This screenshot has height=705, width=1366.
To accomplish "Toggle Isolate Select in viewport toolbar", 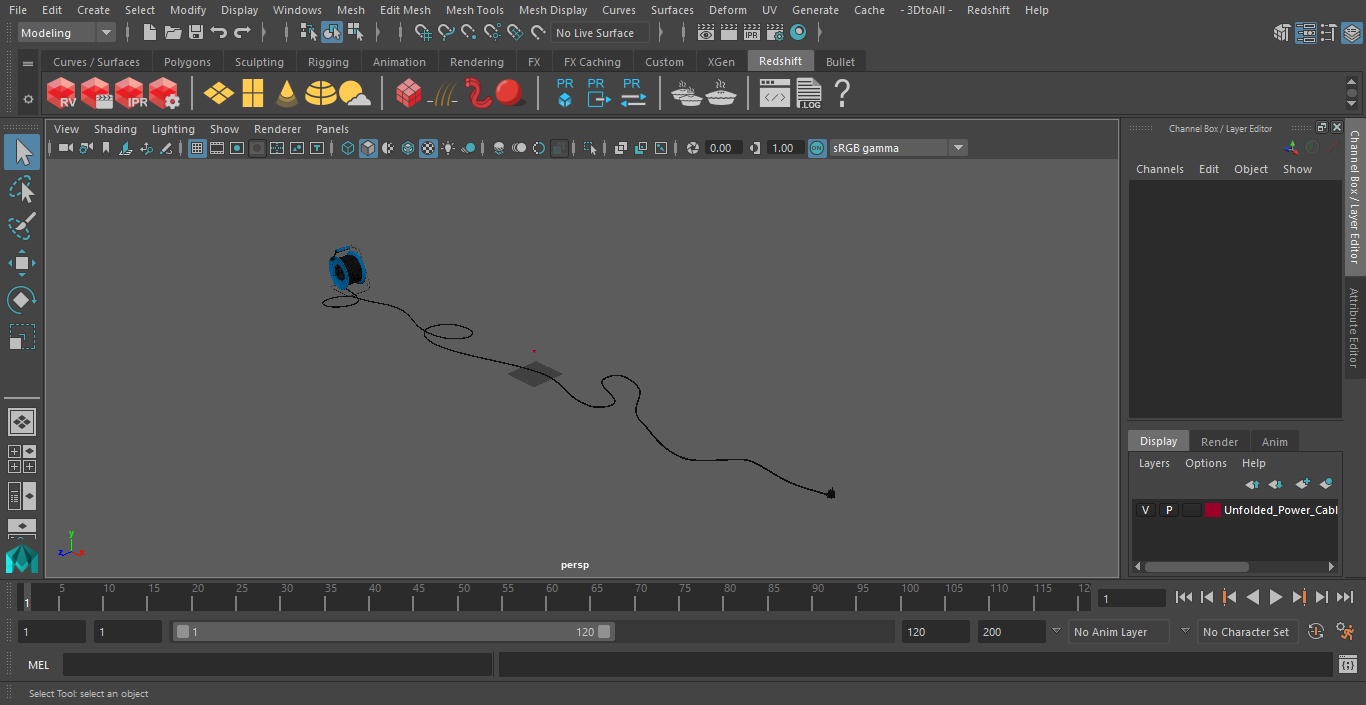I will pyautogui.click(x=590, y=148).
